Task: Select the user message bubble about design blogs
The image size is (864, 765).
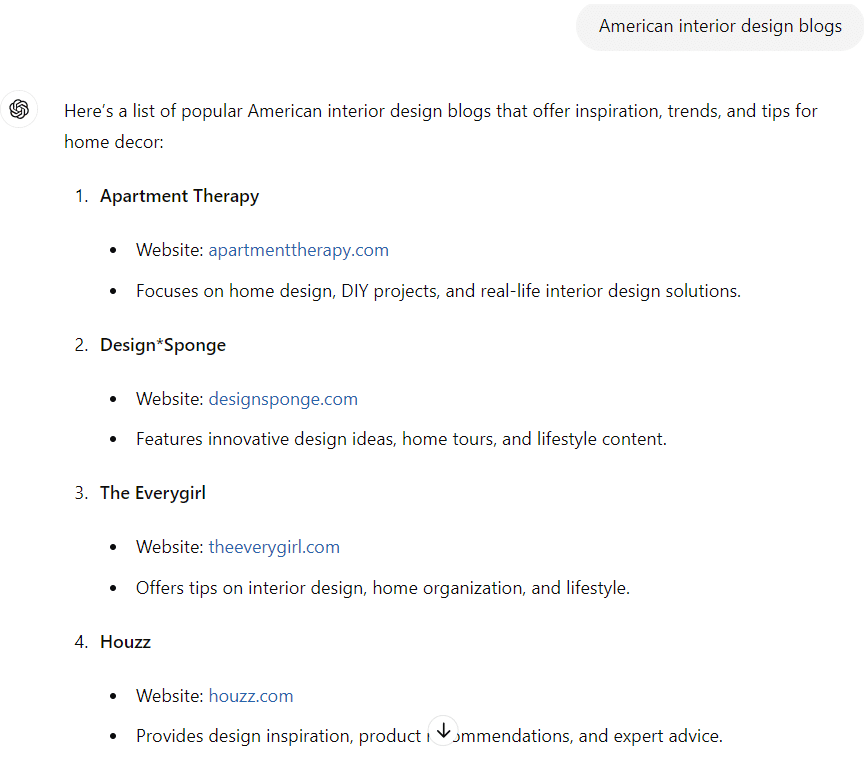Action: click(x=719, y=26)
